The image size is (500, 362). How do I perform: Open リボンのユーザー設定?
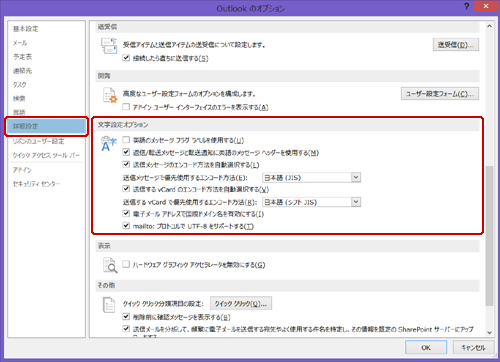pyautogui.click(x=38, y=141)
